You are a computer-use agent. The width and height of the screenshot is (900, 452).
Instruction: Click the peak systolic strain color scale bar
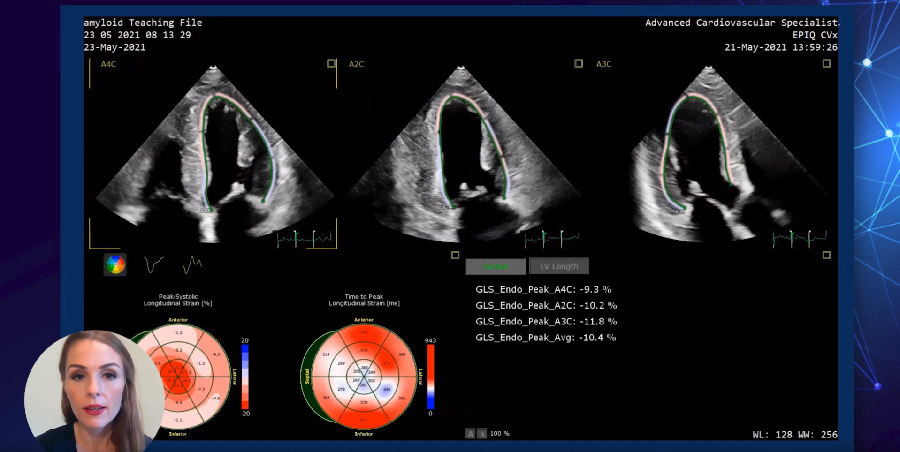(x=246, y=372)
